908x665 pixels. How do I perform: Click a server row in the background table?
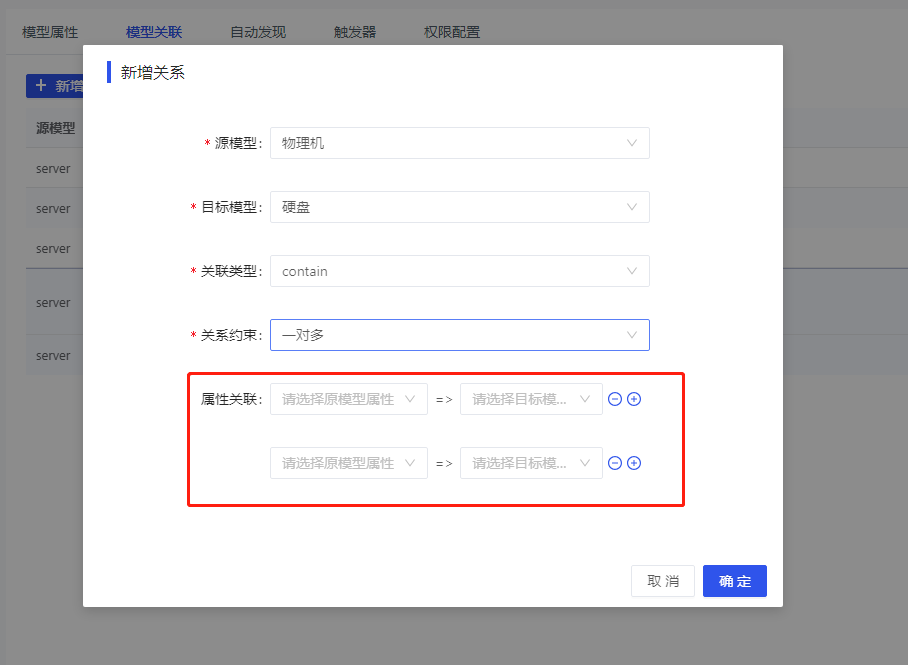(56, 168)
